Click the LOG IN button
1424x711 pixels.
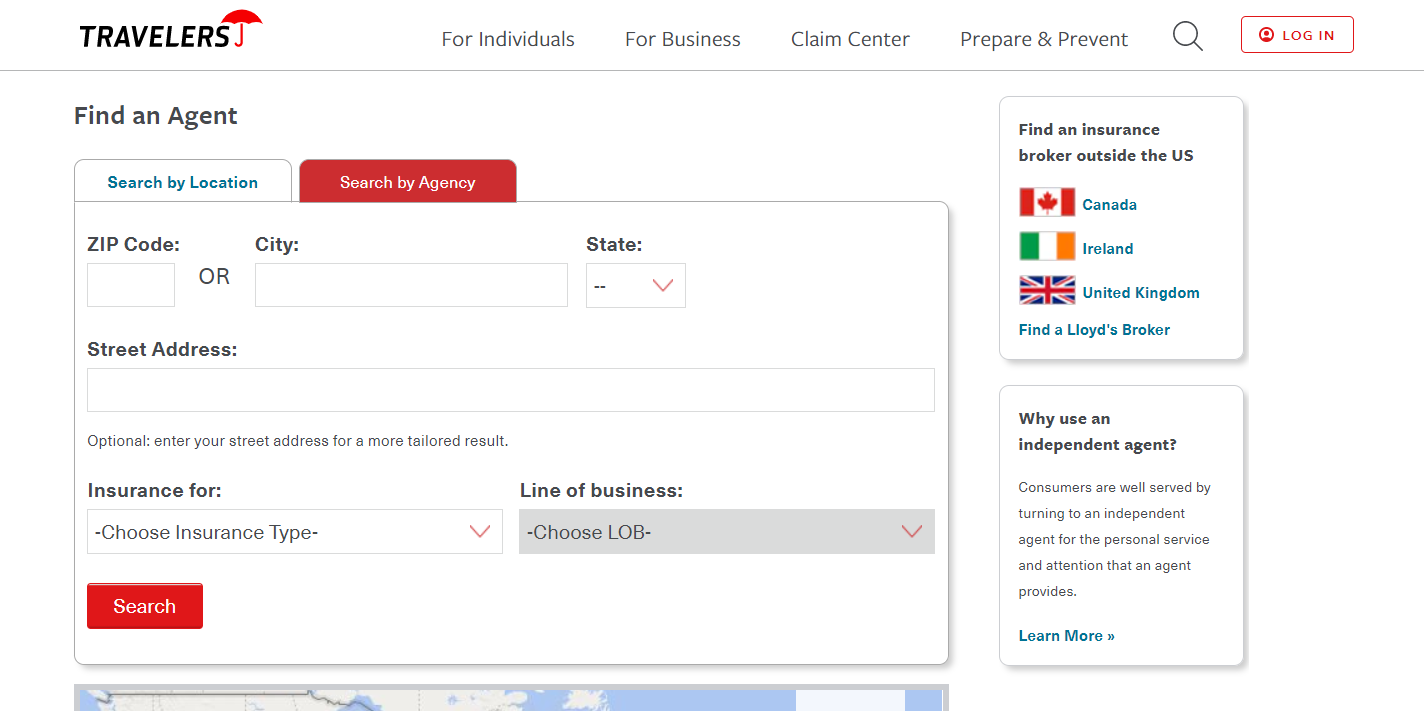[x=1297, y=35]
